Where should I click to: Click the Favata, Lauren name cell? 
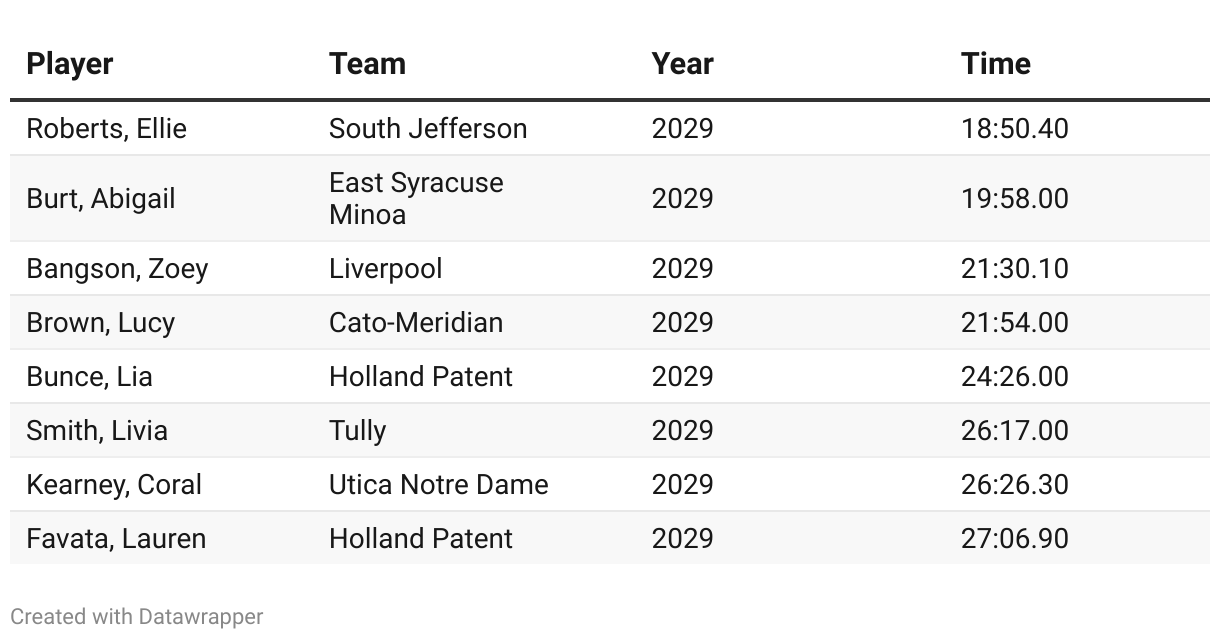click(116, 539)
